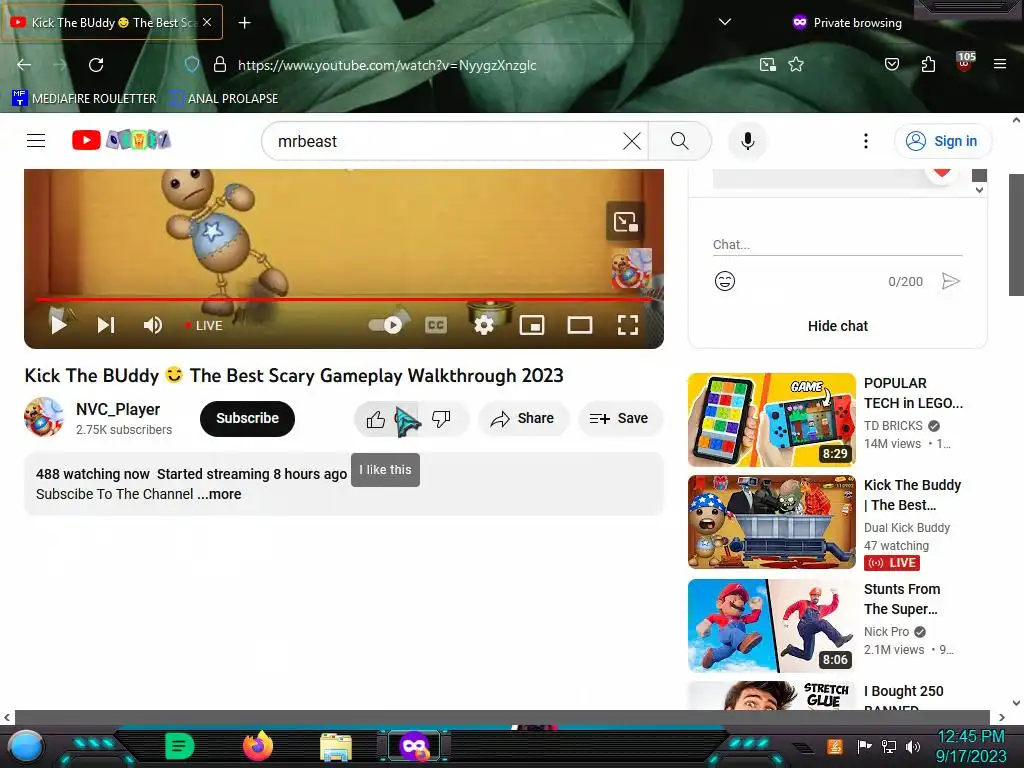Screen dimensions: 1024x768
Task: Clear the search query
Action: tap(632, 141)
